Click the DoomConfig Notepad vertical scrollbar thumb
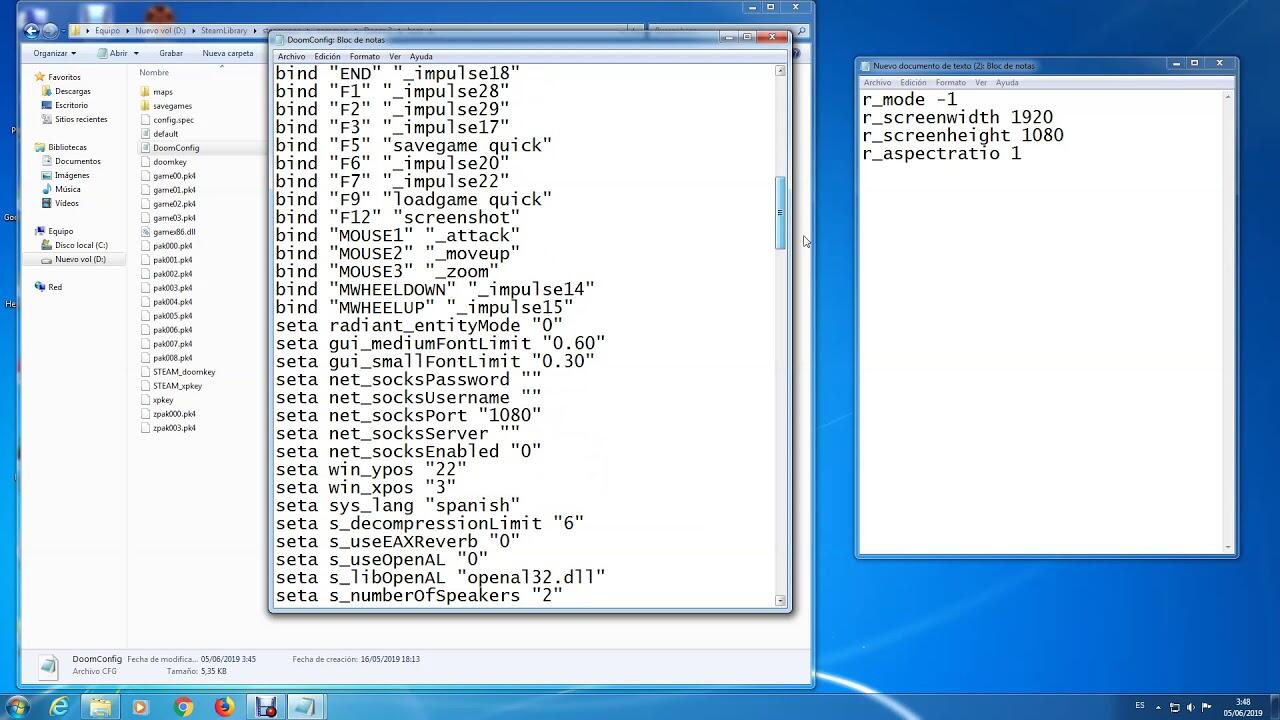 (x=780, y=213)
